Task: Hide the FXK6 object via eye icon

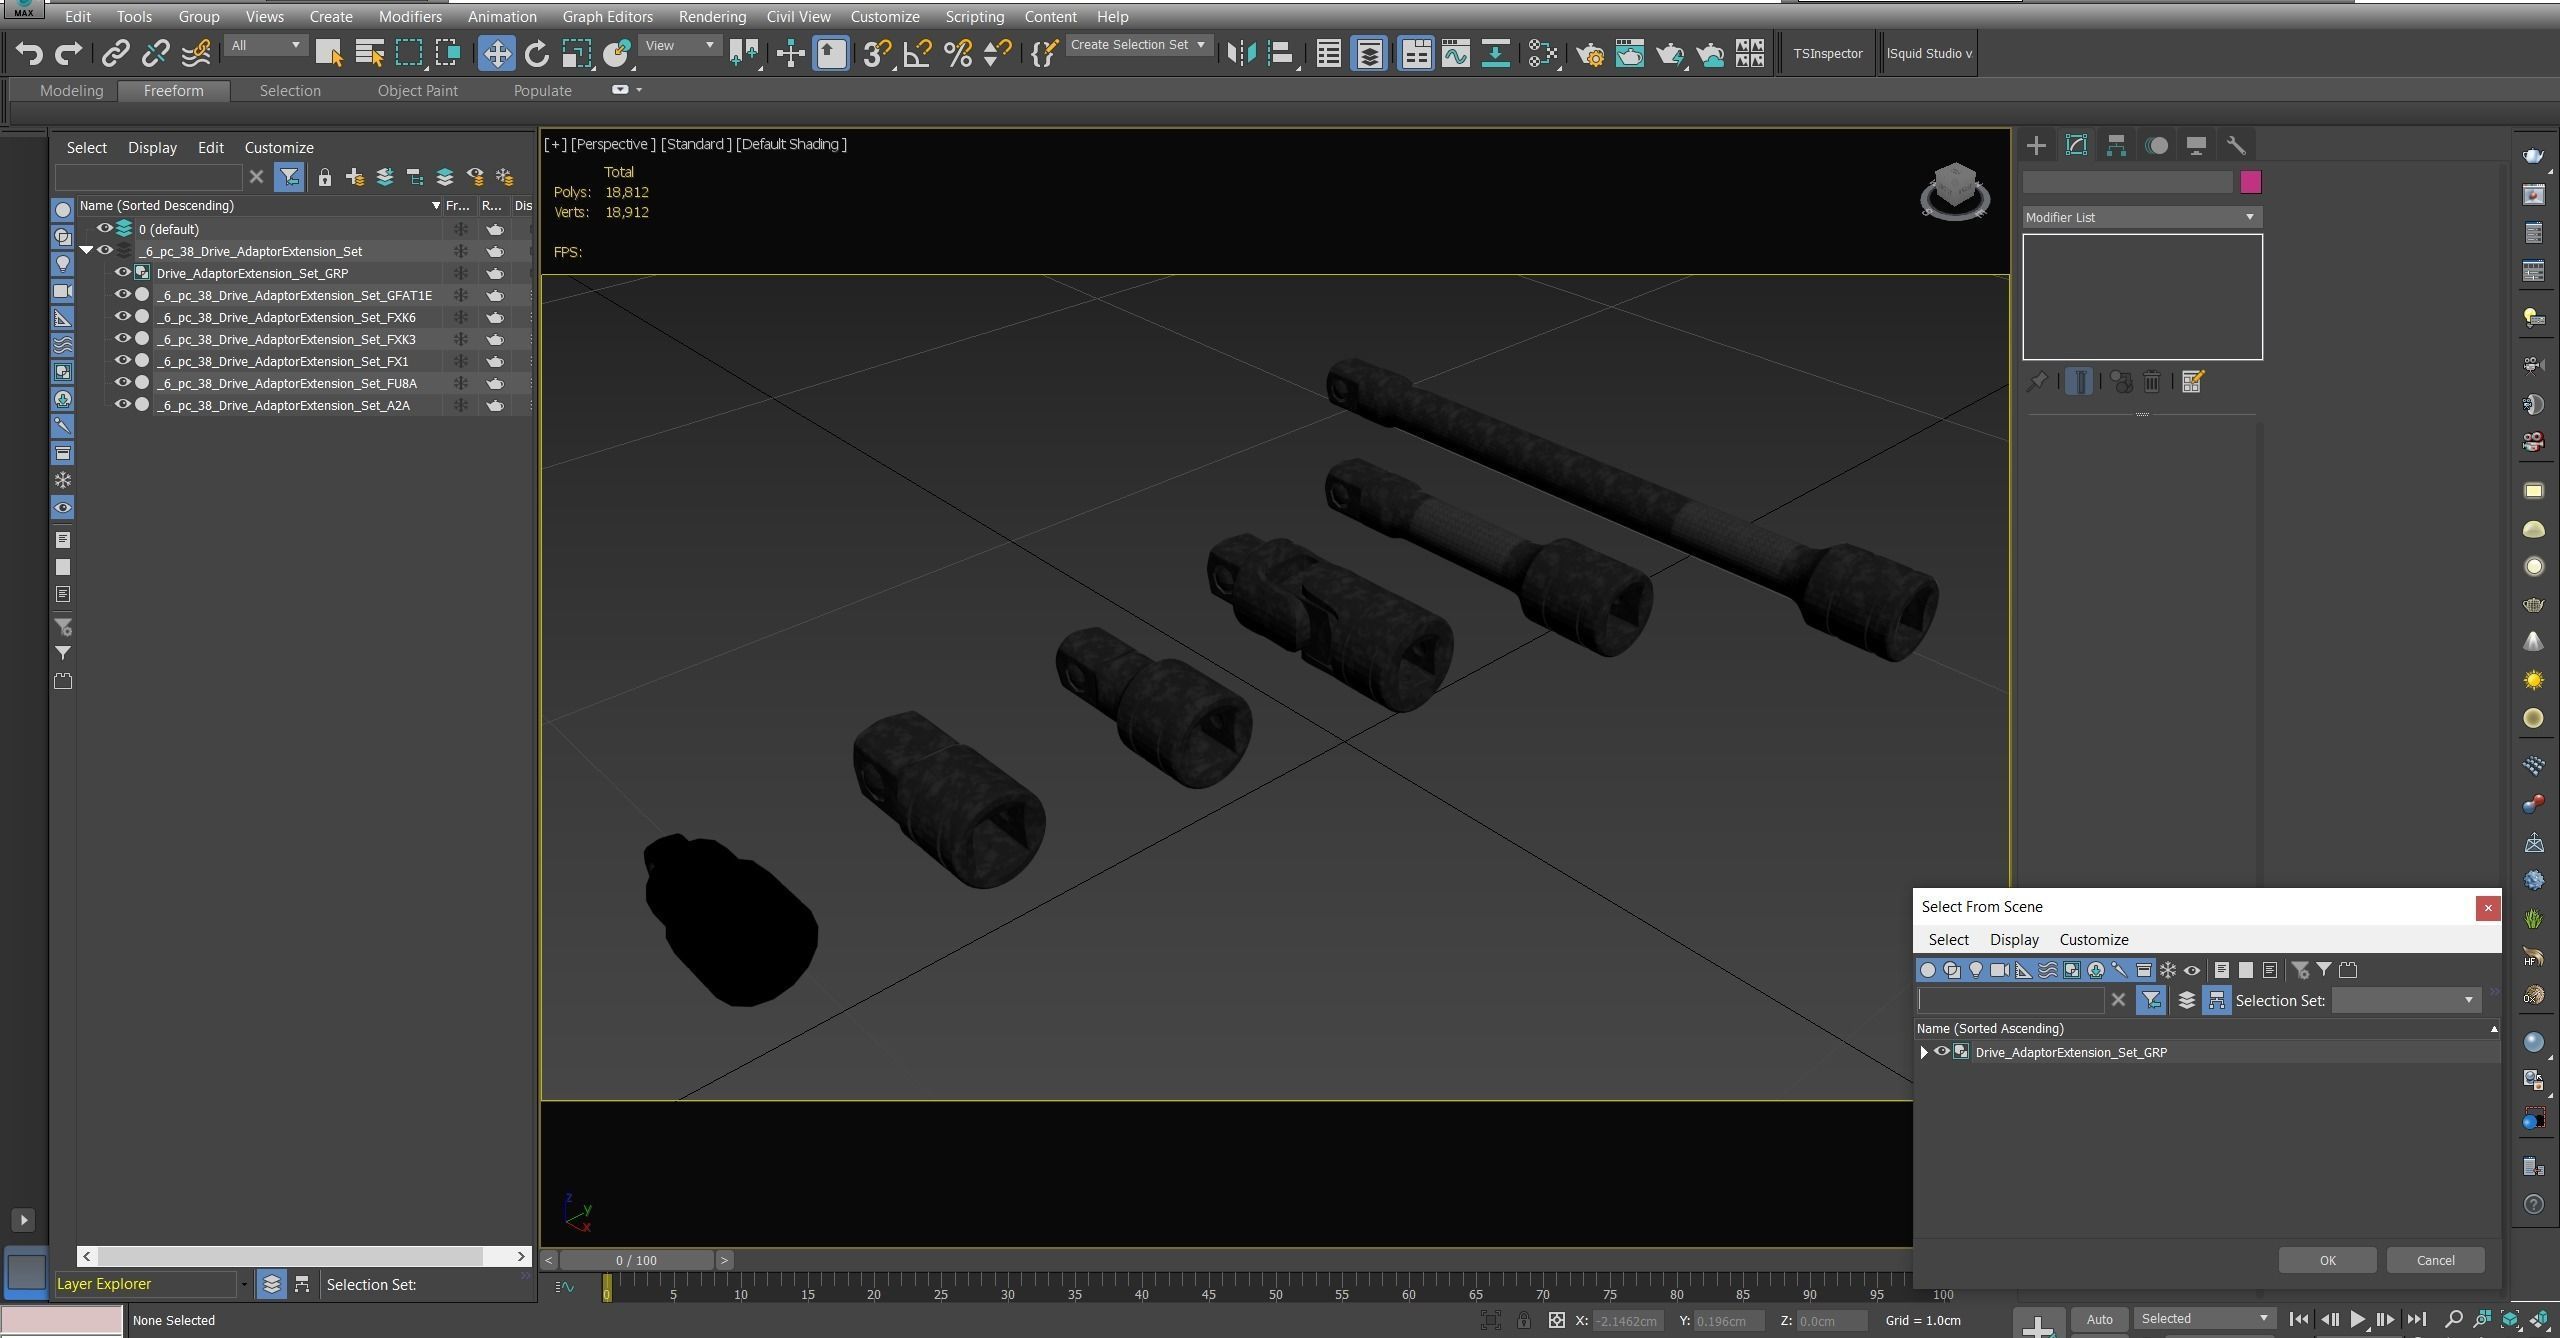Action: (x=122, y=317)
